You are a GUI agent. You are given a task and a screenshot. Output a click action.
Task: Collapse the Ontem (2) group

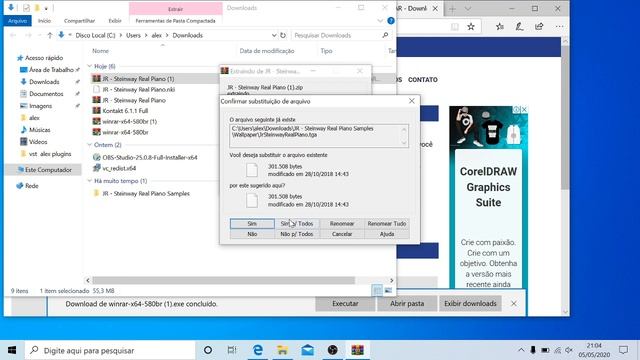pos(90,145)
